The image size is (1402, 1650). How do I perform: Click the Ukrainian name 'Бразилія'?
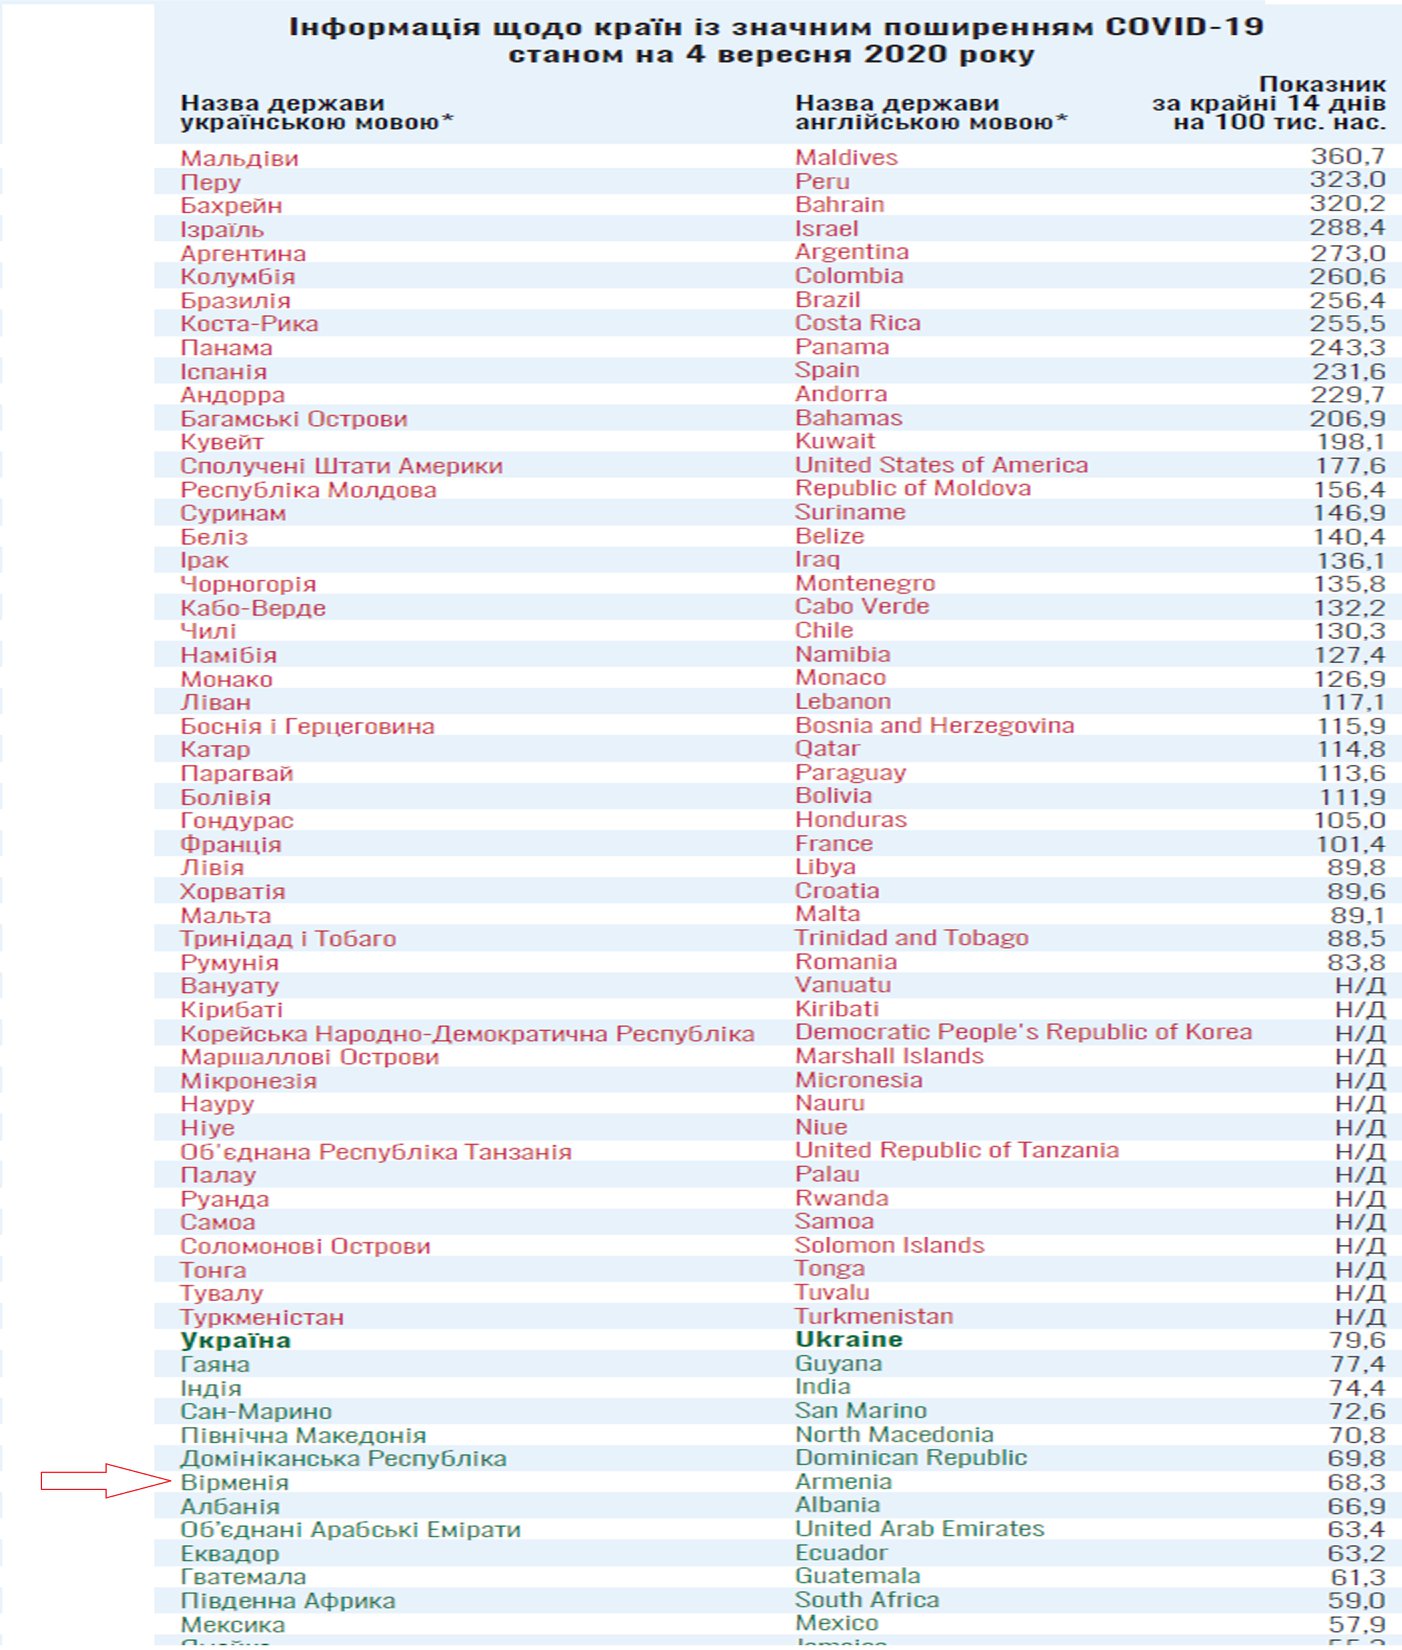coord(235,300)
